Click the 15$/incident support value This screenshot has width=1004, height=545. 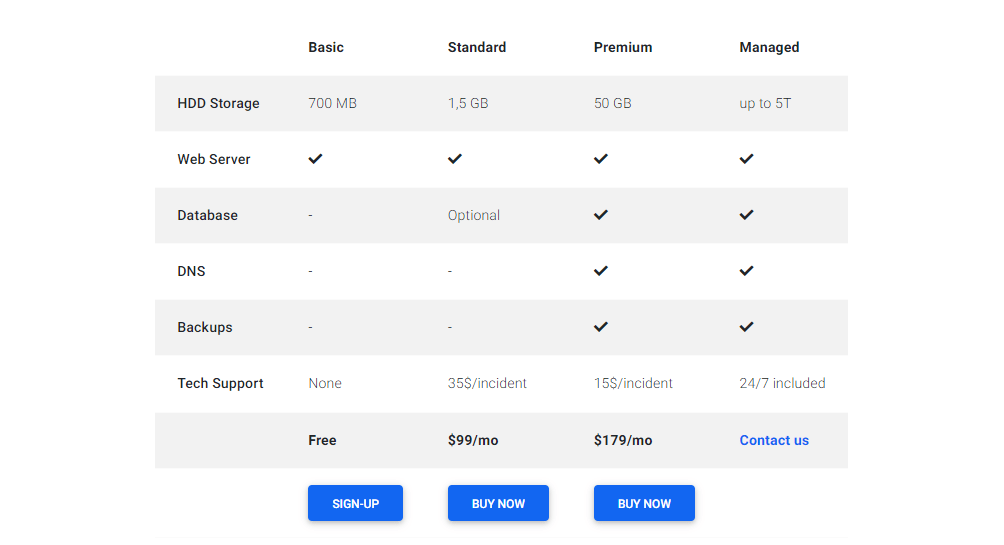coord(633,383)
